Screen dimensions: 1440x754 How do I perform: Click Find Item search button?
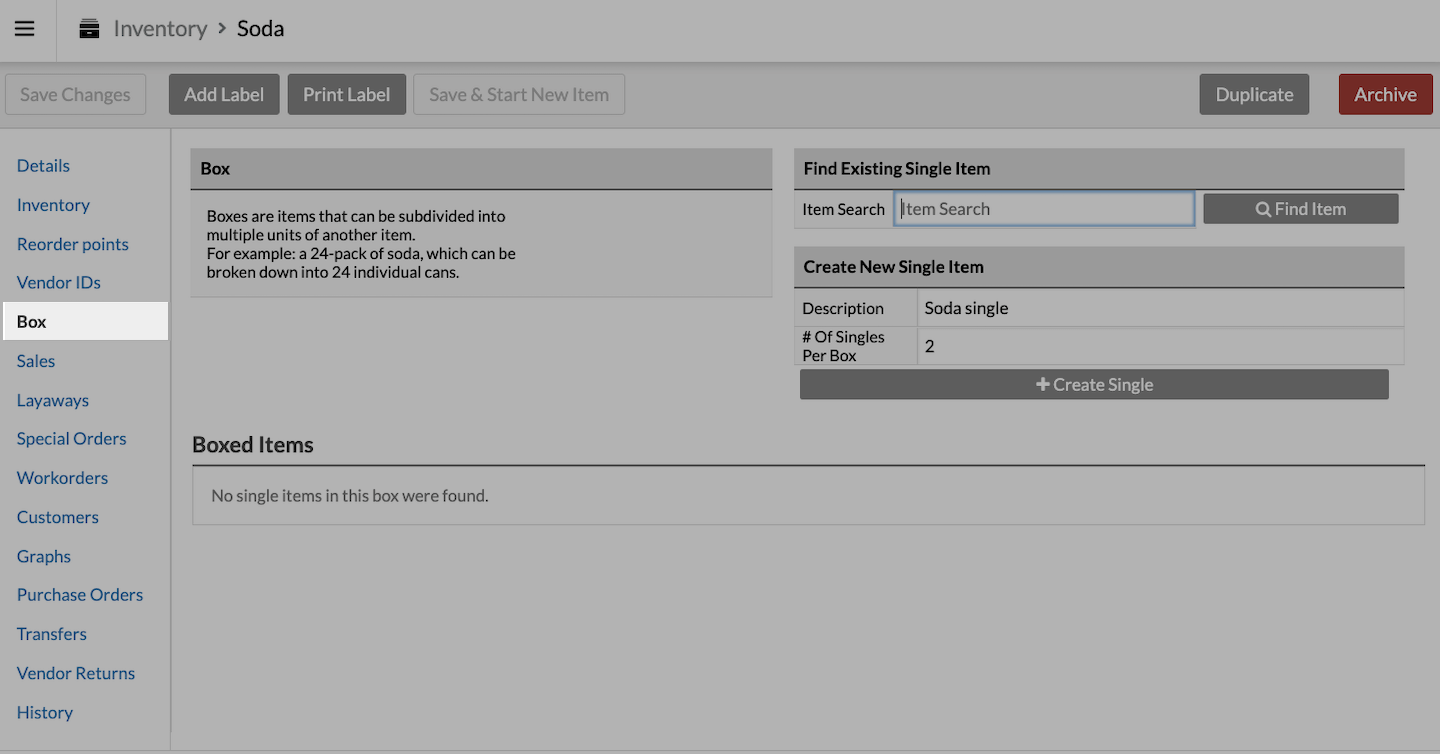point(1300,209)
